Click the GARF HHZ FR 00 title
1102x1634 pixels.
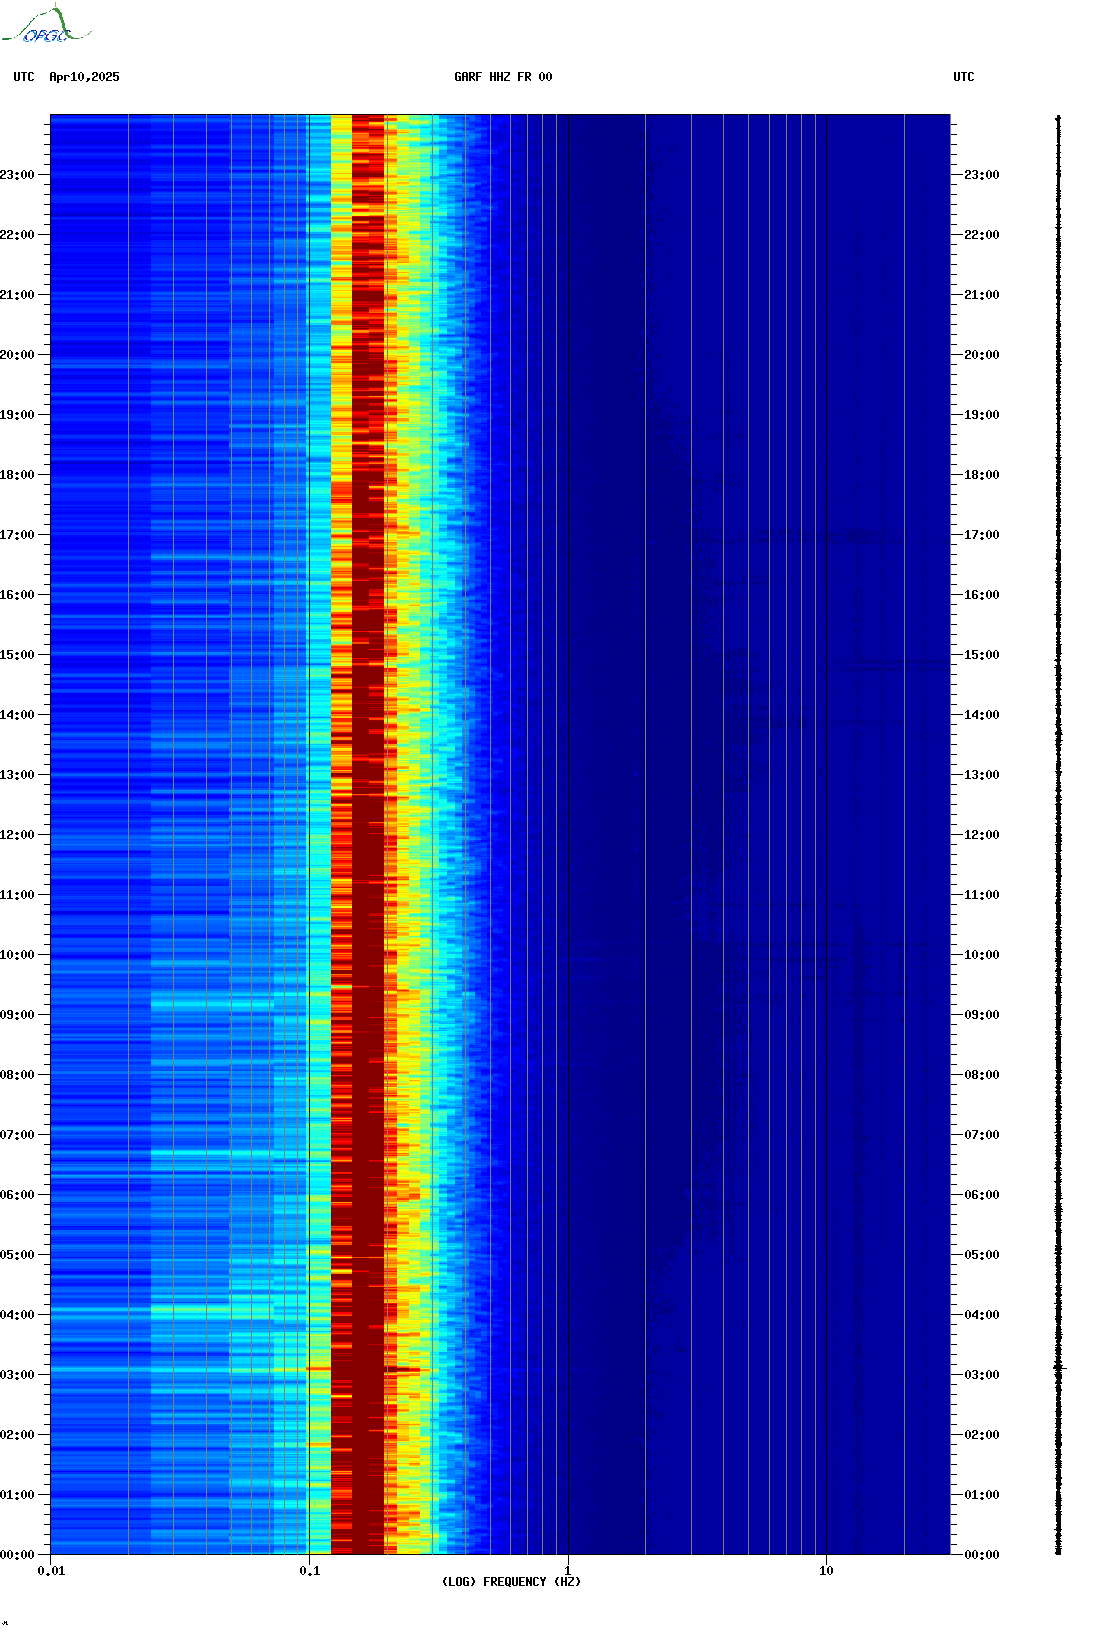coord(503,77)
